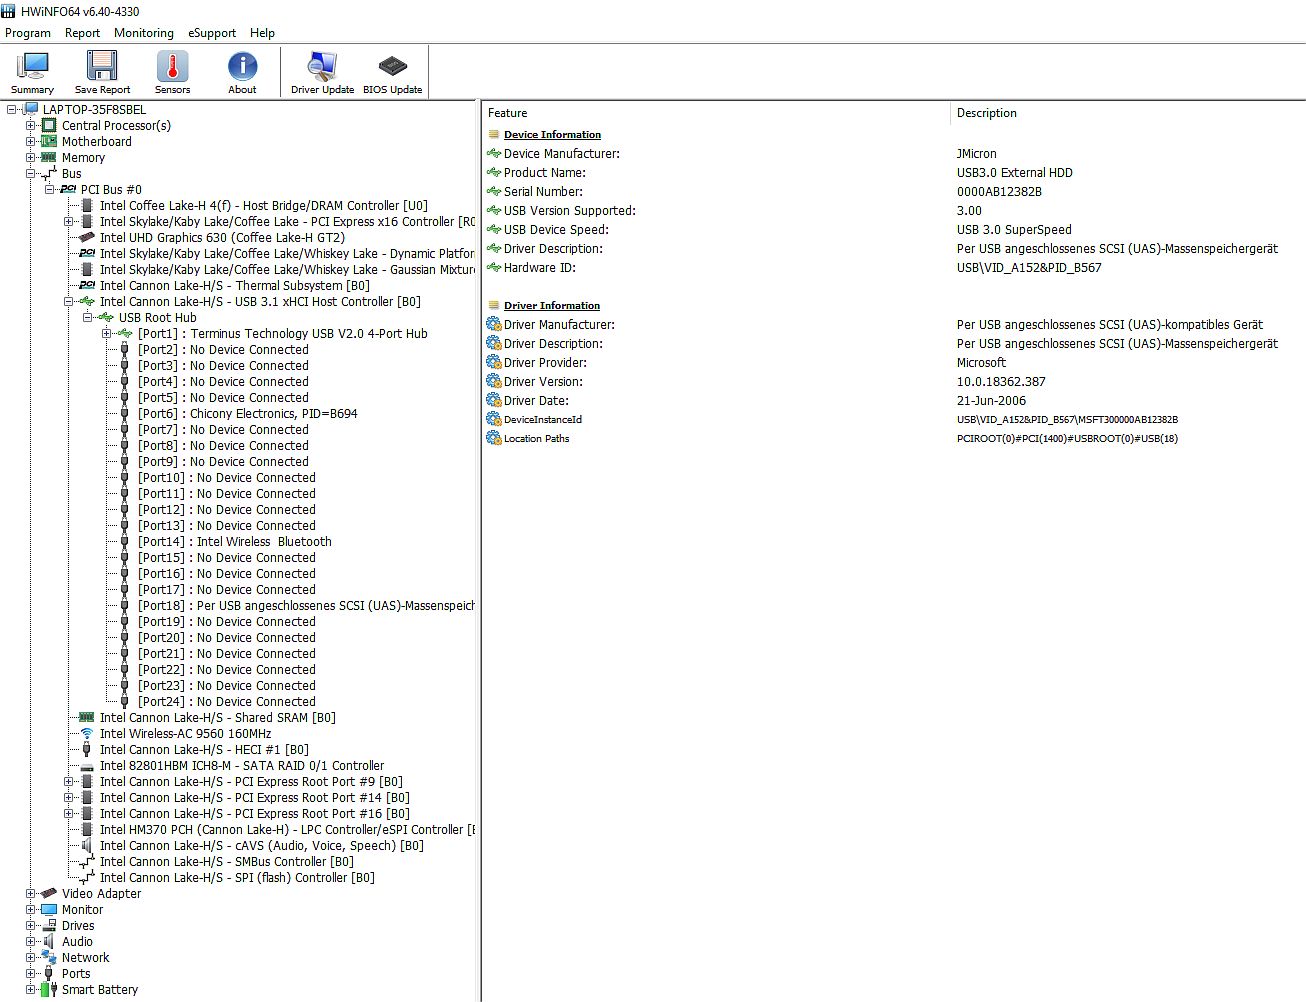Select Port24 No Device Connected
Image resolution: width=1306 pixels, height=1002 pixels.
point(226,702)
